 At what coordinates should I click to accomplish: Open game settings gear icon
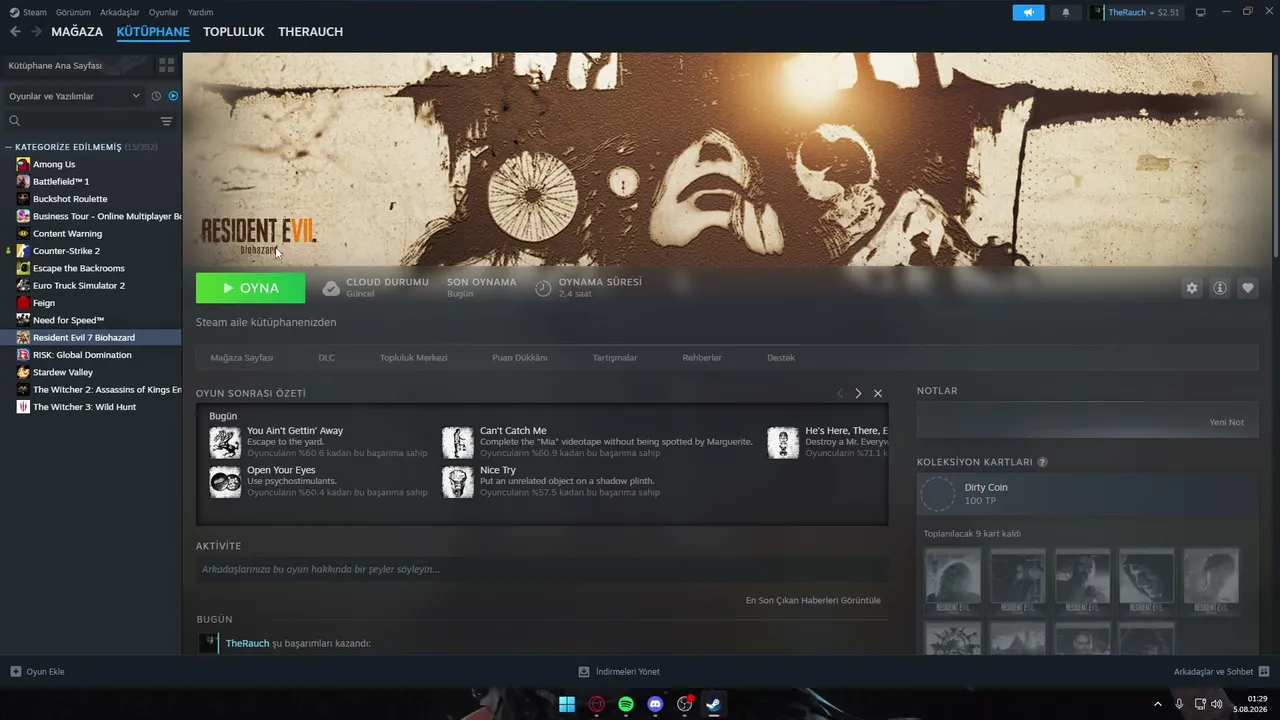tap(1191, 288)
